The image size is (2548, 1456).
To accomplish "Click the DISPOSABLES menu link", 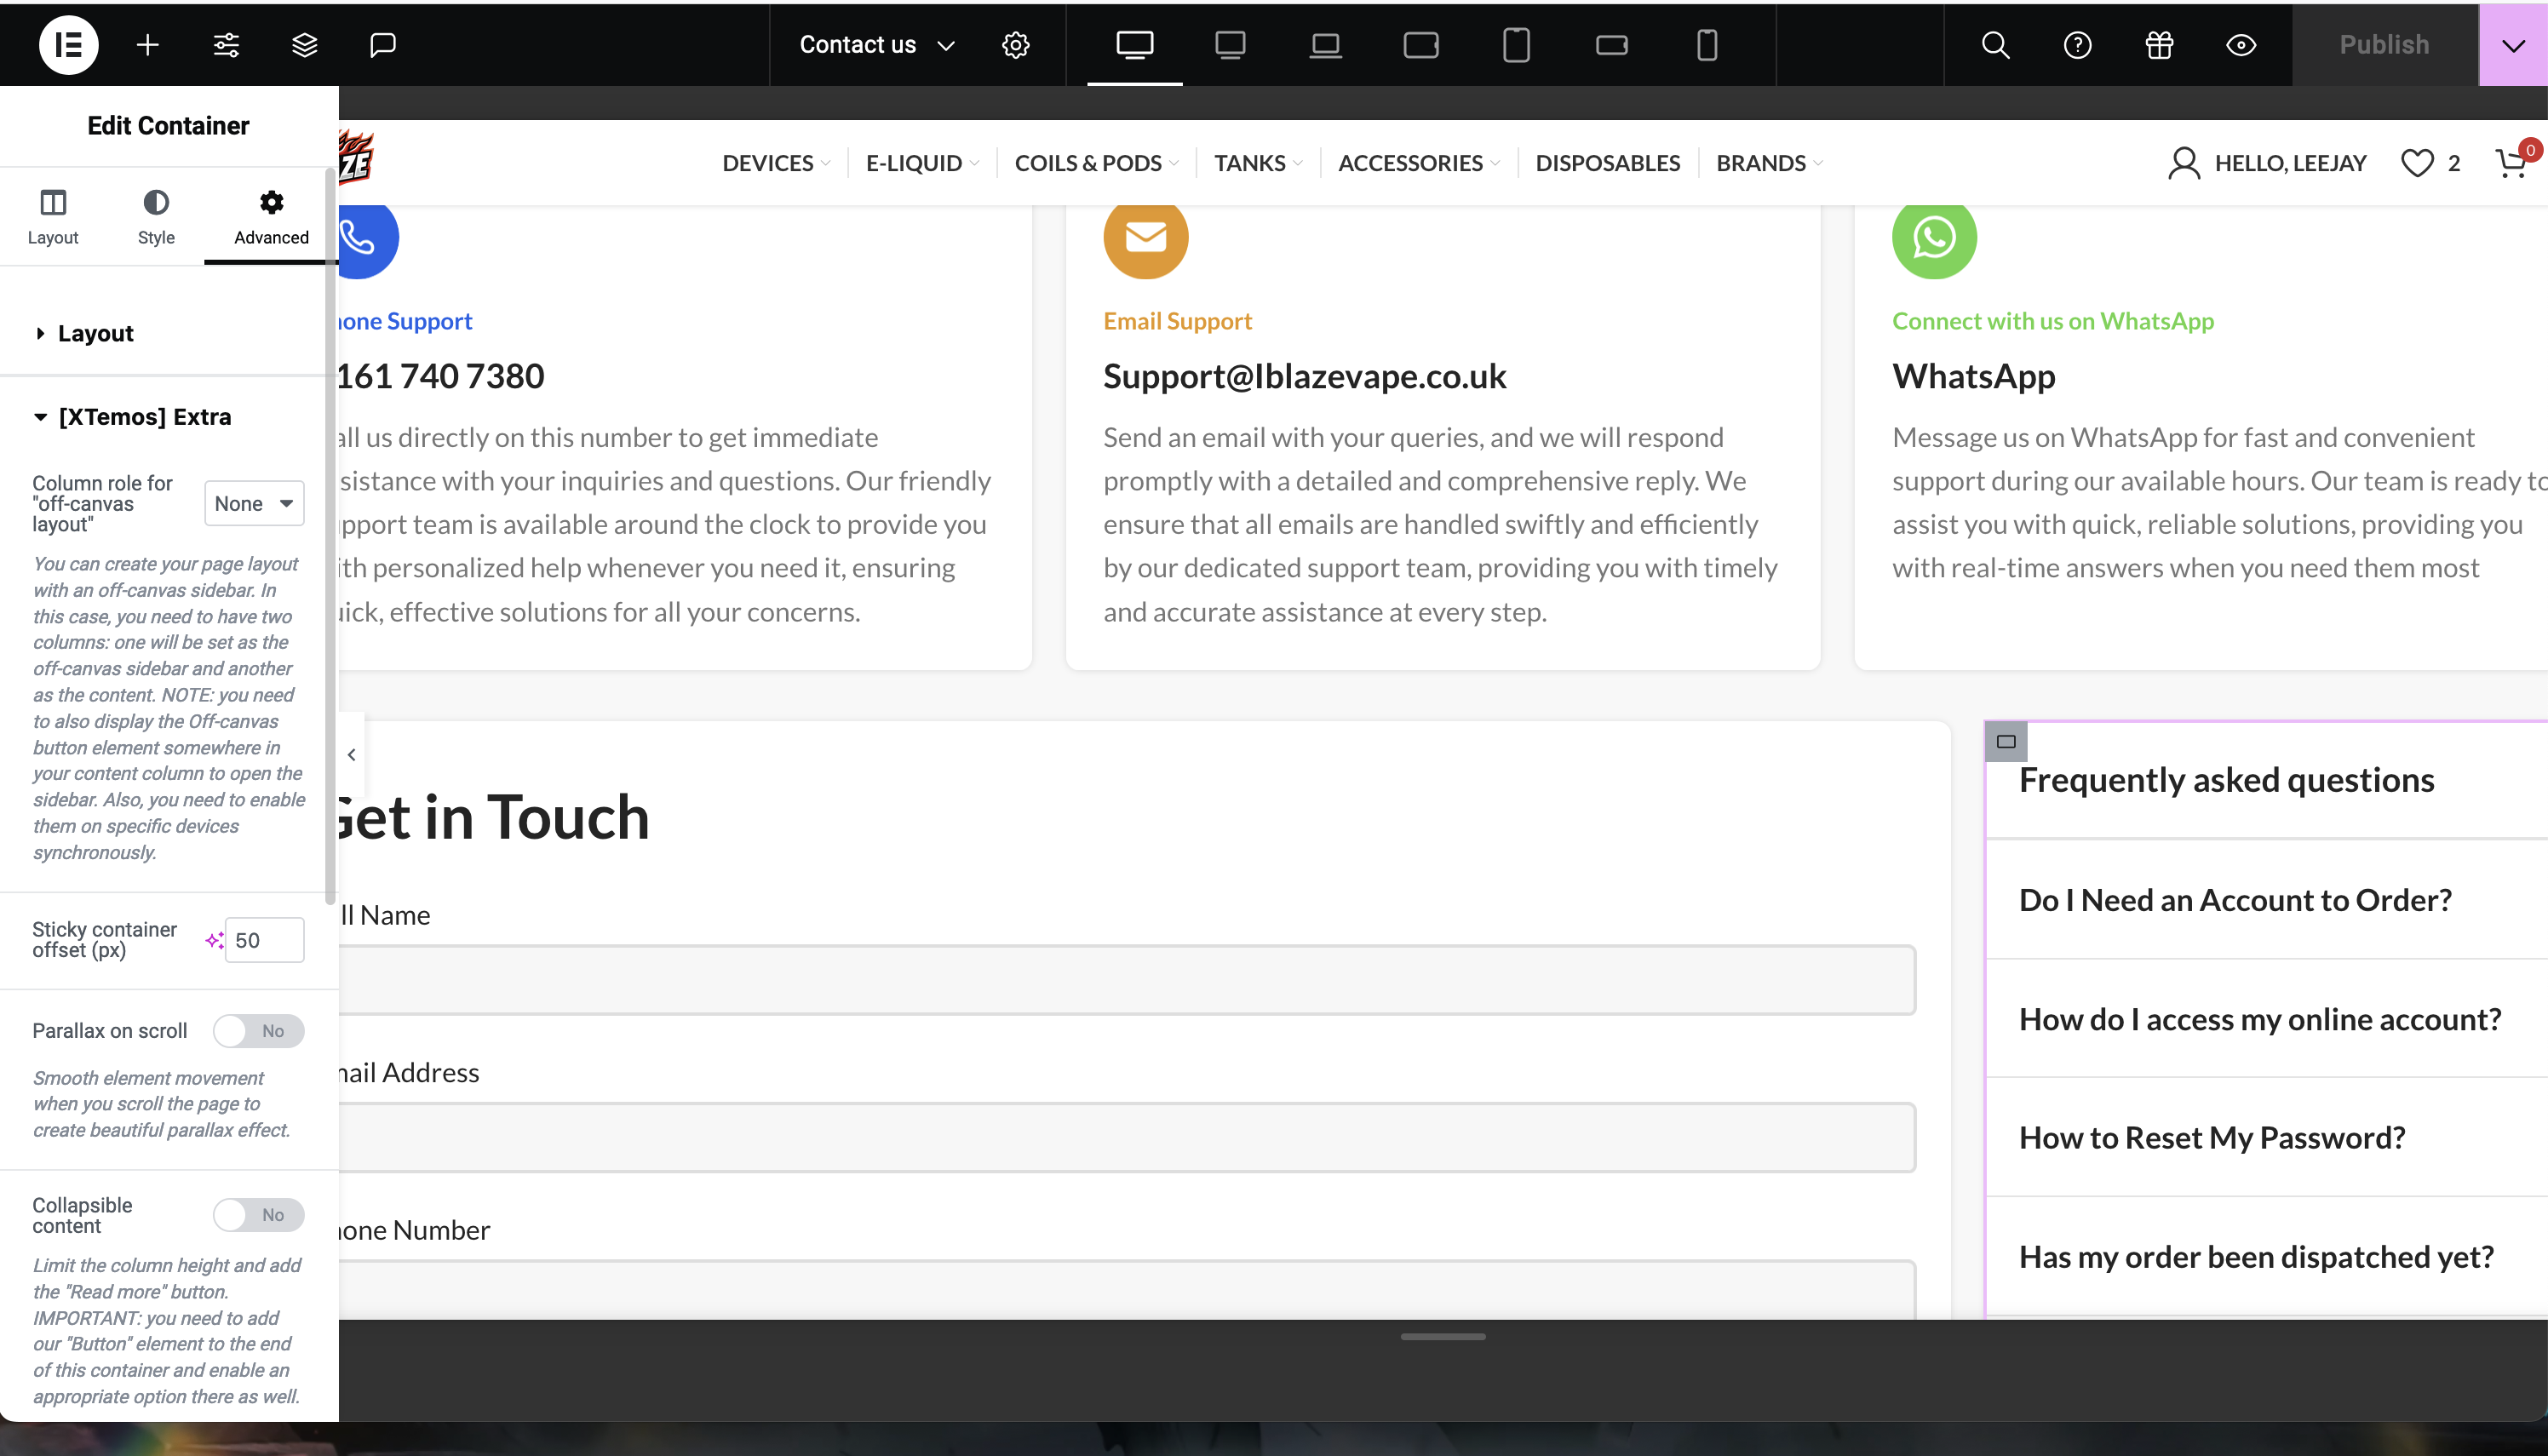I will tap(1607, 163).
